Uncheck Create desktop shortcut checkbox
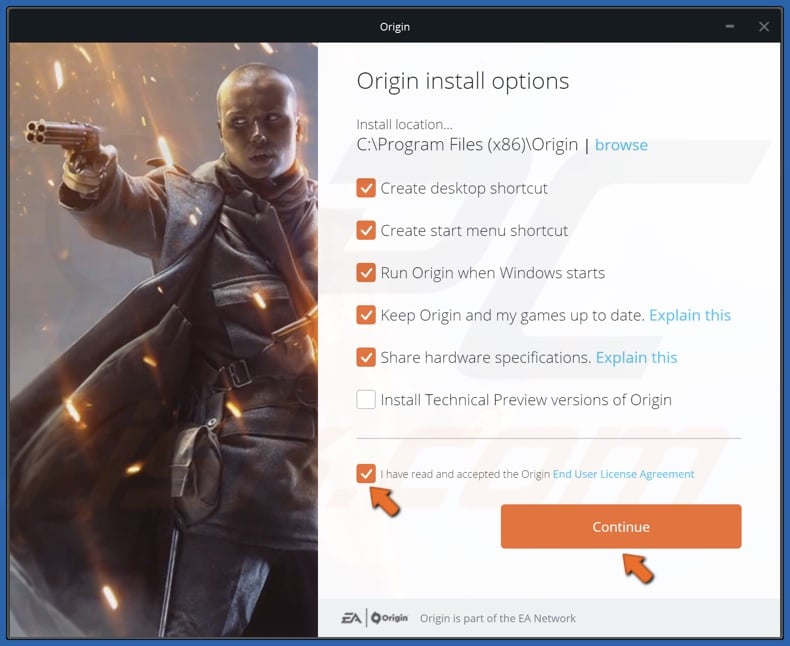Viewport: 790px width, 646px height. (366, 188)
